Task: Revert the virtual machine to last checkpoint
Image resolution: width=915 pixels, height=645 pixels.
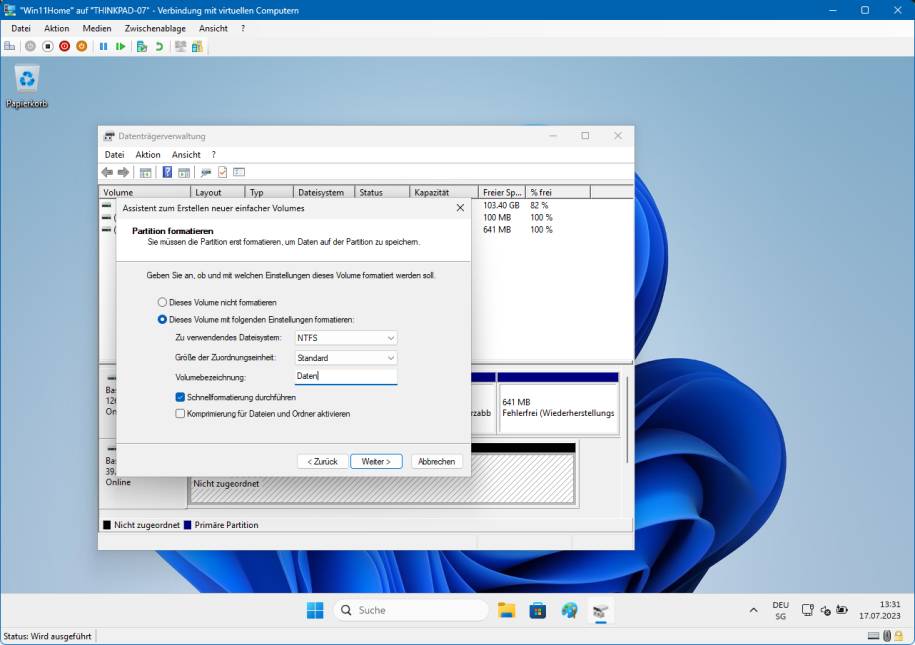Action: click(x=160, y=45)
